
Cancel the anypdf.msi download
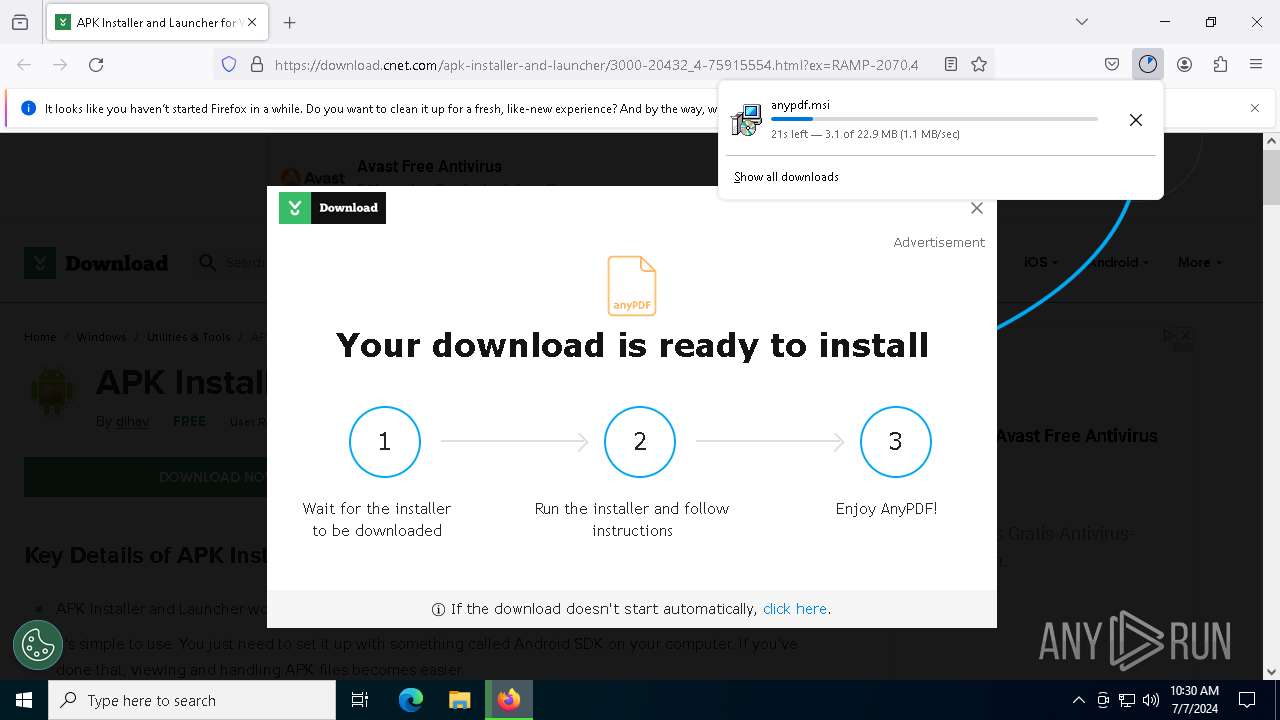[1136, 120]
